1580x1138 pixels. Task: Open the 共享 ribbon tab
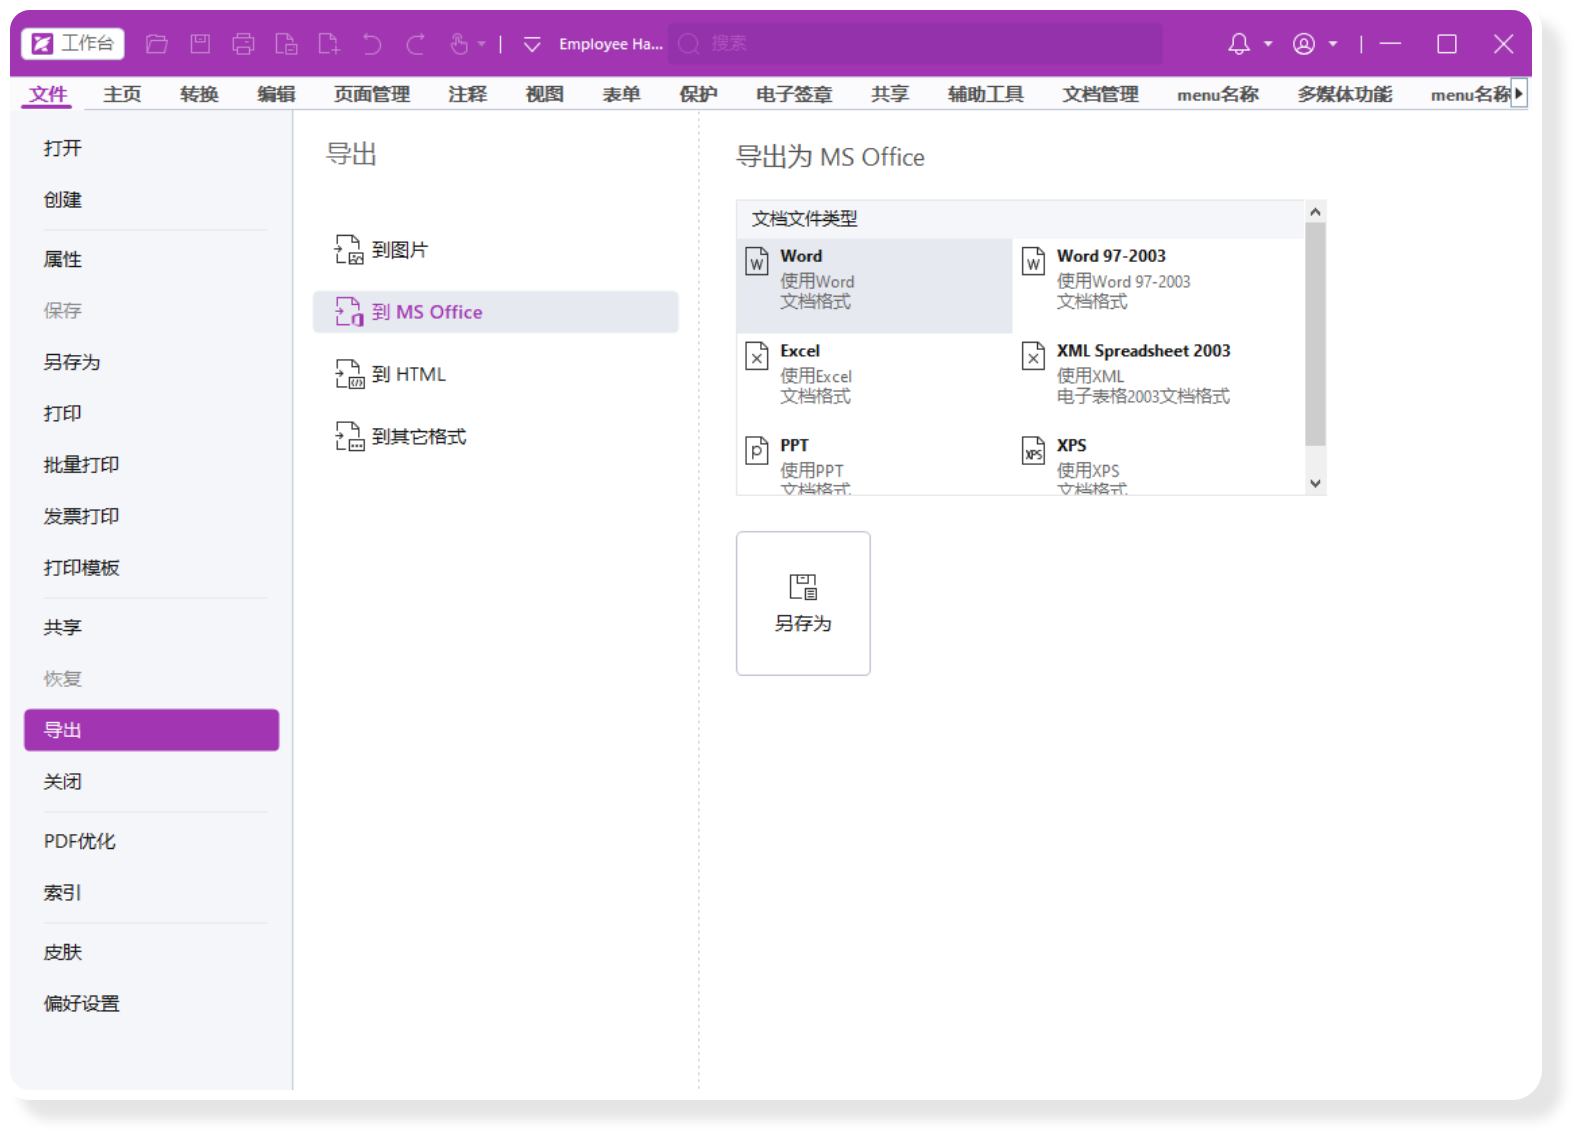(x=890, y=94)
